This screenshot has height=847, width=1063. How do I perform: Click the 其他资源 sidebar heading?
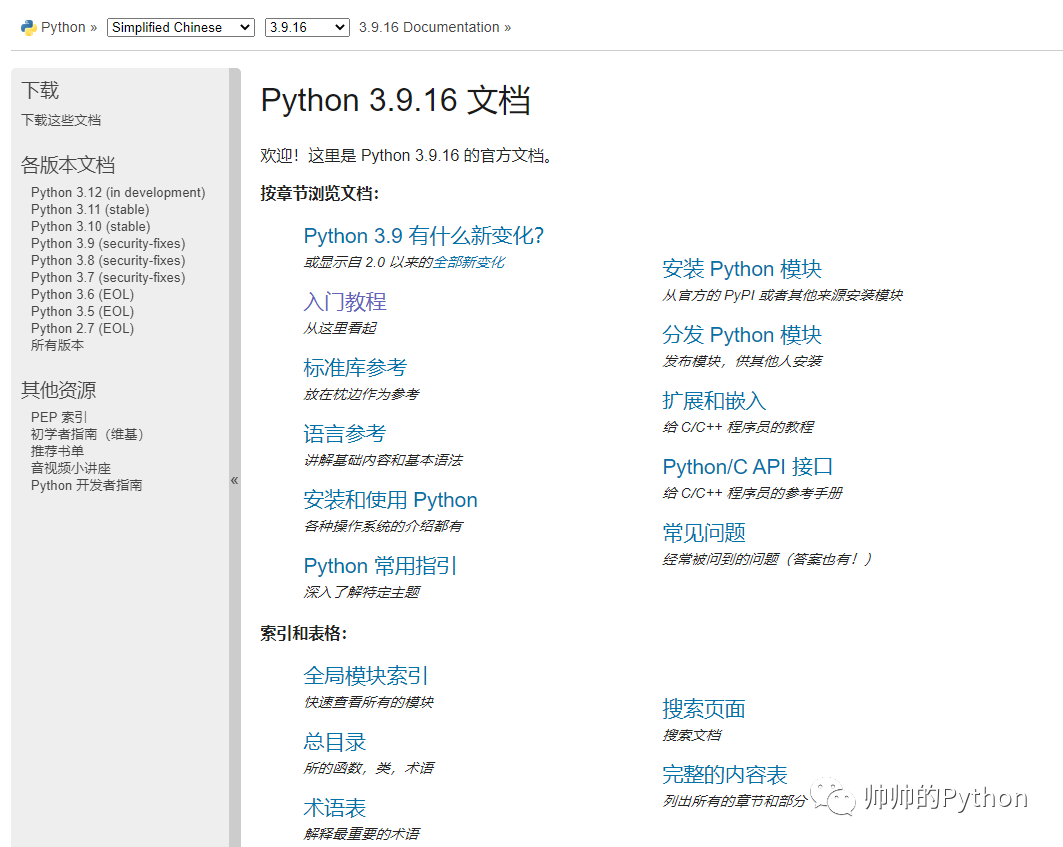click(58, 390)
